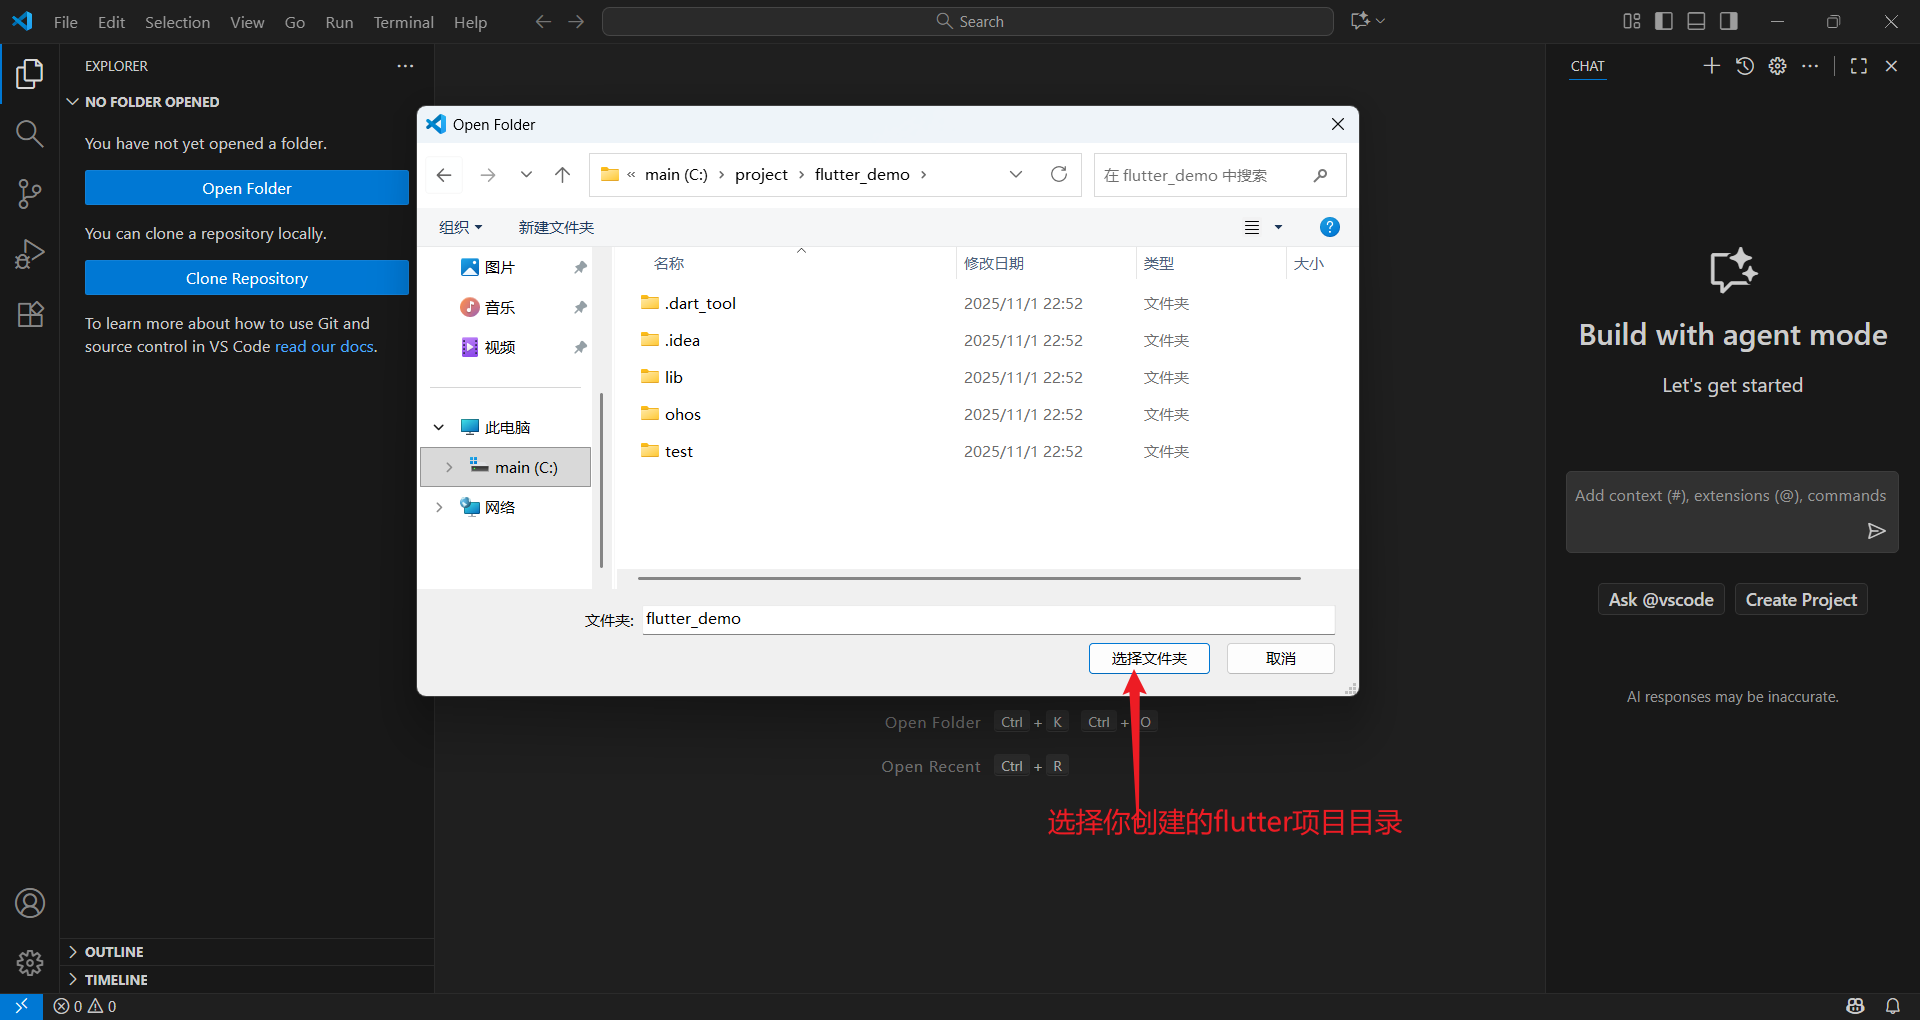
Task: Go up one level in dialog
Action: pos(563,175)
